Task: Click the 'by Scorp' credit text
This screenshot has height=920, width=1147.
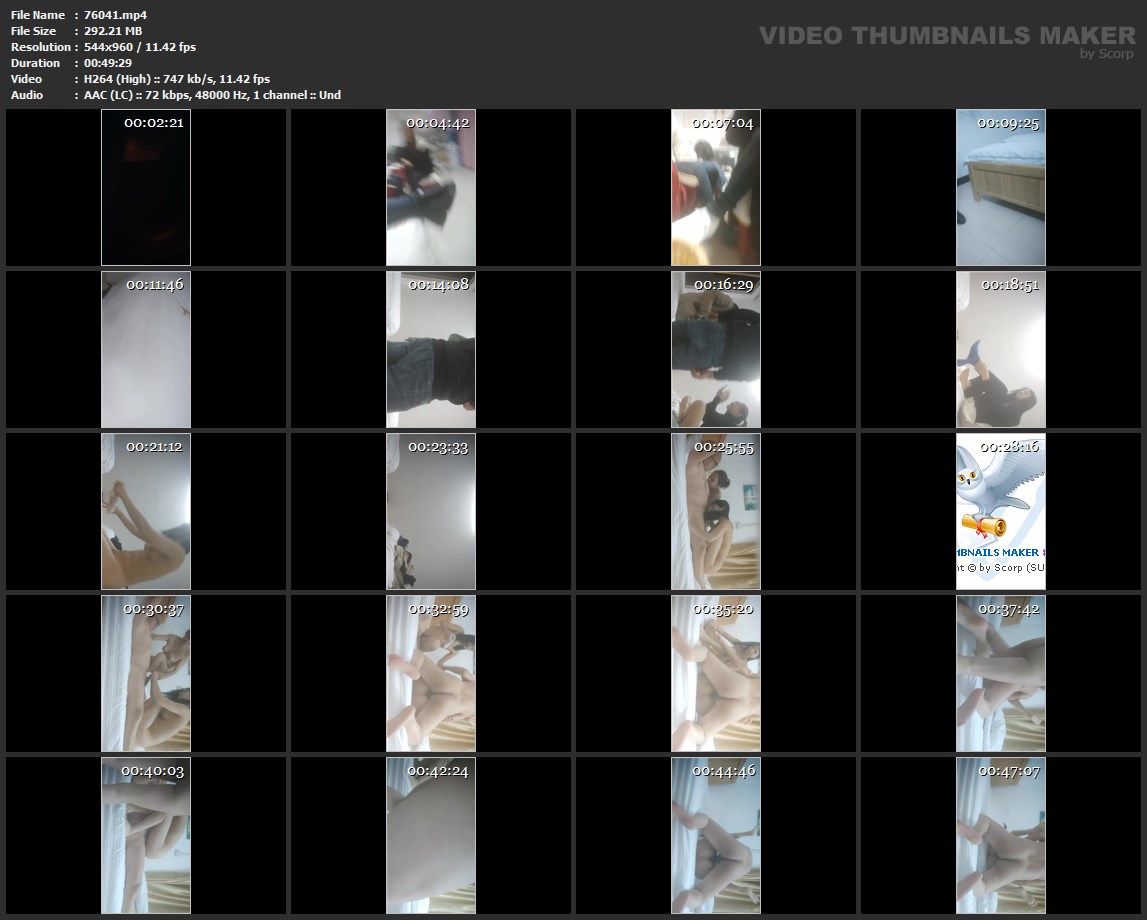Action: [1106, 54]
